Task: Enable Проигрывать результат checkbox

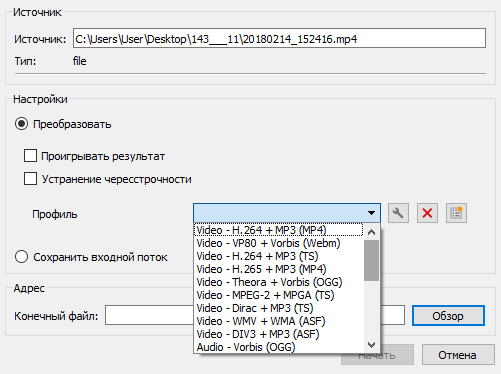Action: (30, 156)
